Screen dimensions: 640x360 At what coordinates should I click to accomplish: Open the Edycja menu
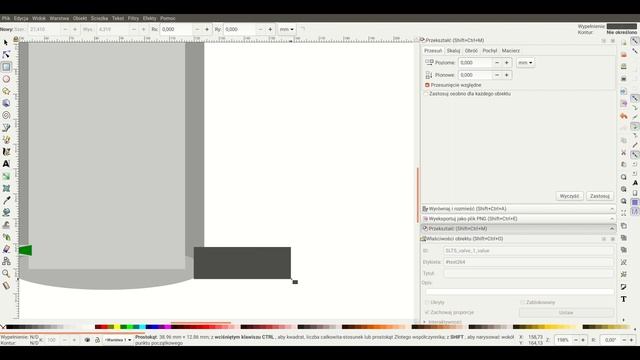pyautogui.click(x=21, y=18)
